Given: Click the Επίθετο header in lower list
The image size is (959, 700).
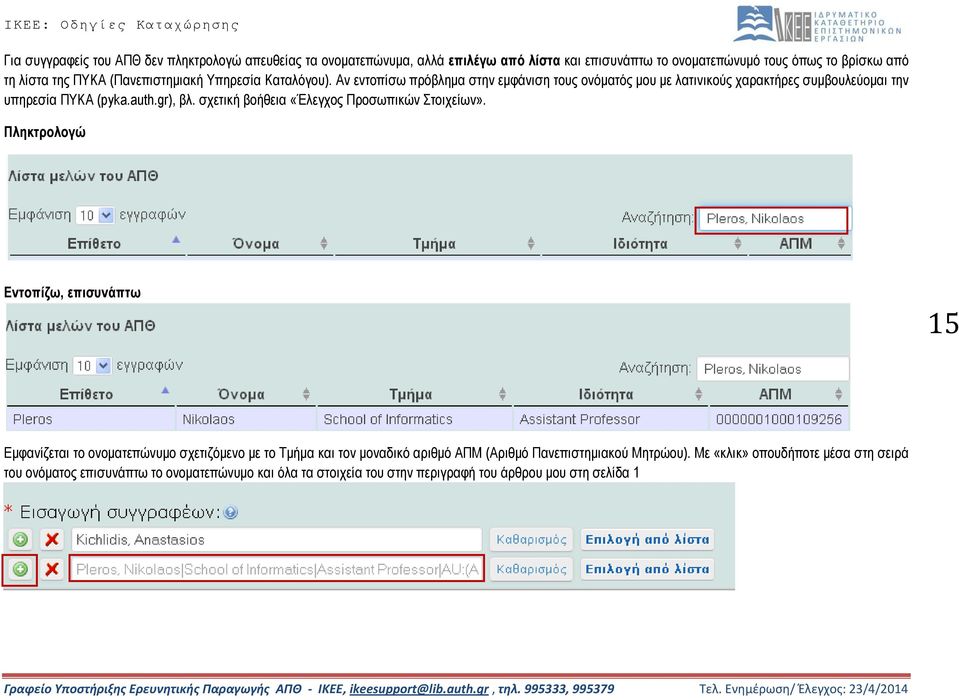Looking at the screenshot, I should tap(86, 394).
